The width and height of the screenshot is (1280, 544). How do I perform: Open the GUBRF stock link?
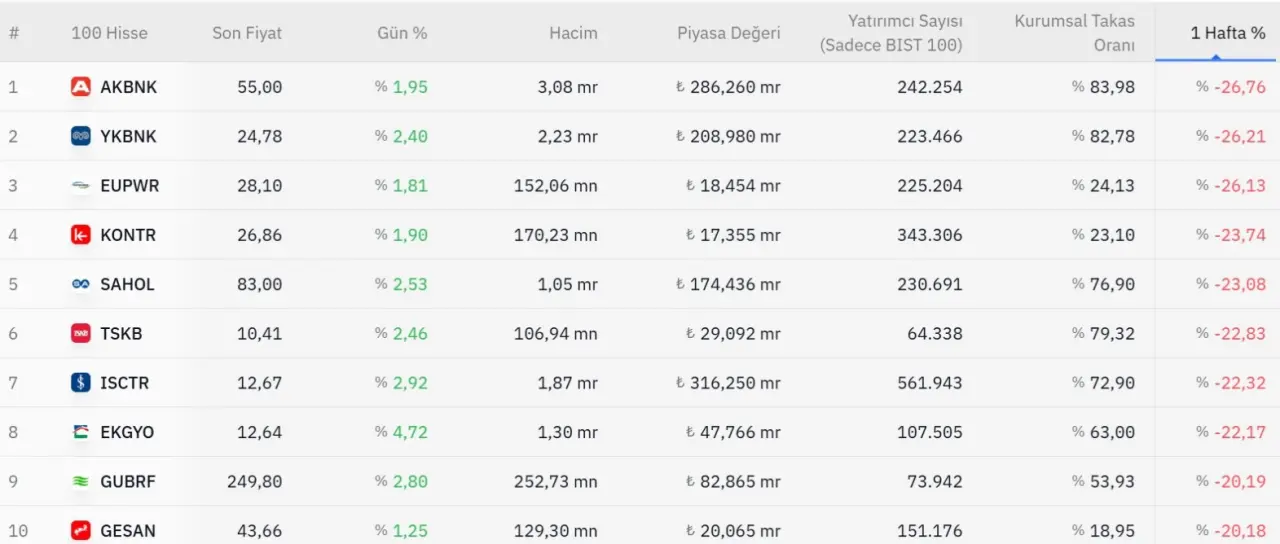(x=128, y=482)
